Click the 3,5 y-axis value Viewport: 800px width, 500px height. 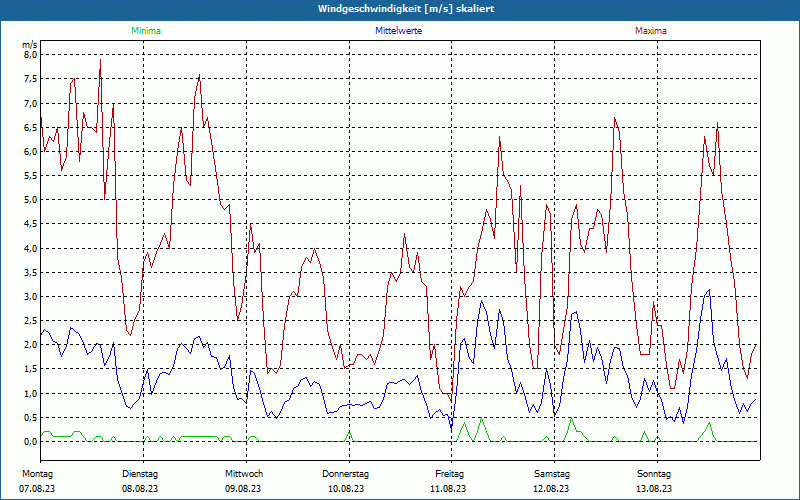click(31, 272)
